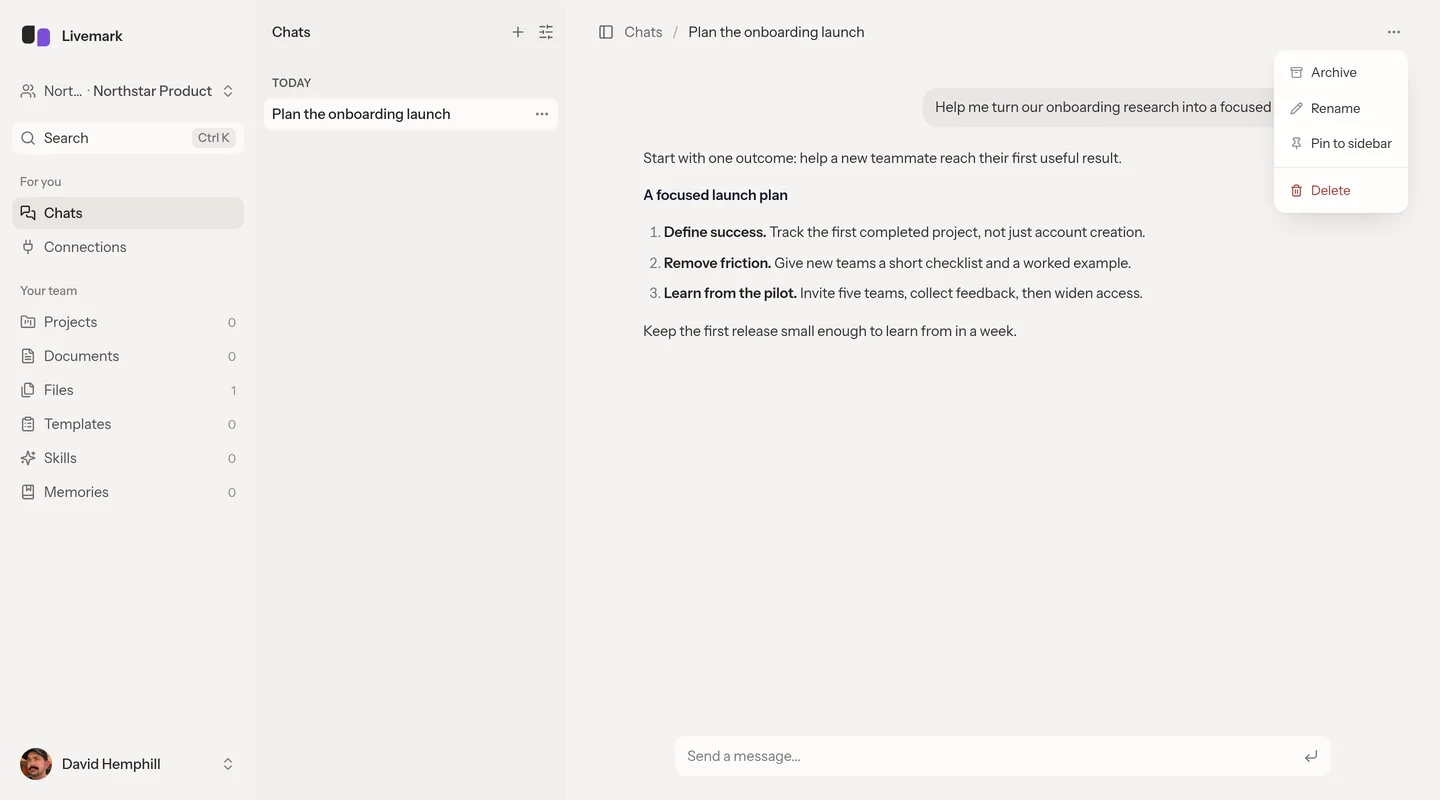Click the Documents page icon
Screen dimensions: 1440x800
coord(28,356)
